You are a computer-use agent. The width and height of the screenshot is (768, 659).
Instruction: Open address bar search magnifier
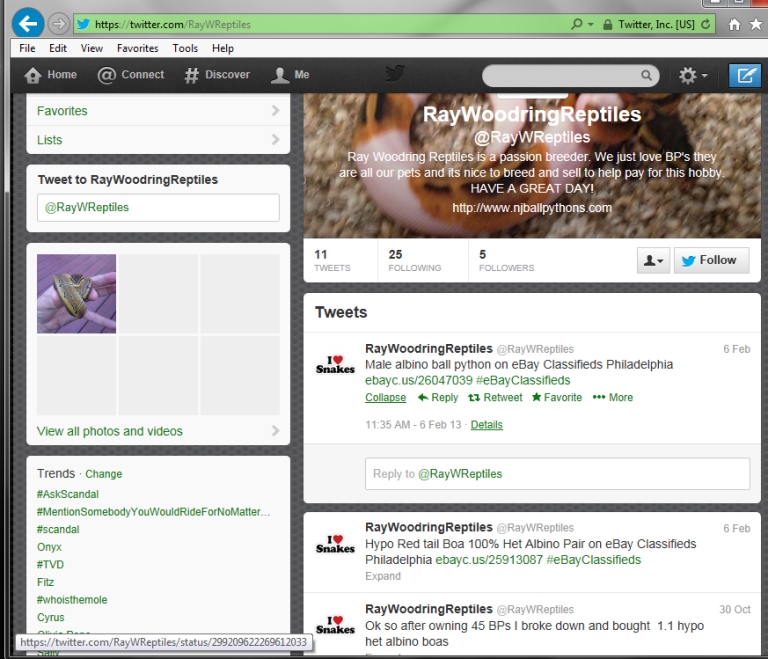[577, 24]
